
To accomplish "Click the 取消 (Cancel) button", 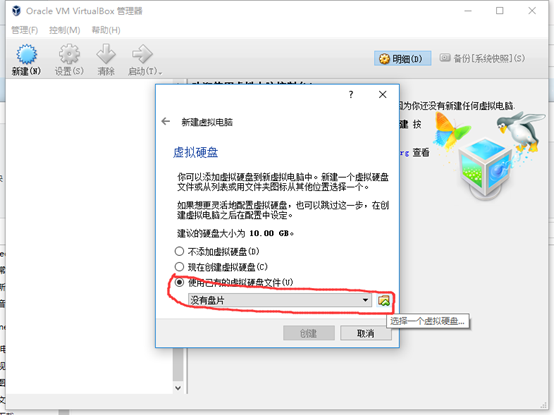I will click(366, 333).
